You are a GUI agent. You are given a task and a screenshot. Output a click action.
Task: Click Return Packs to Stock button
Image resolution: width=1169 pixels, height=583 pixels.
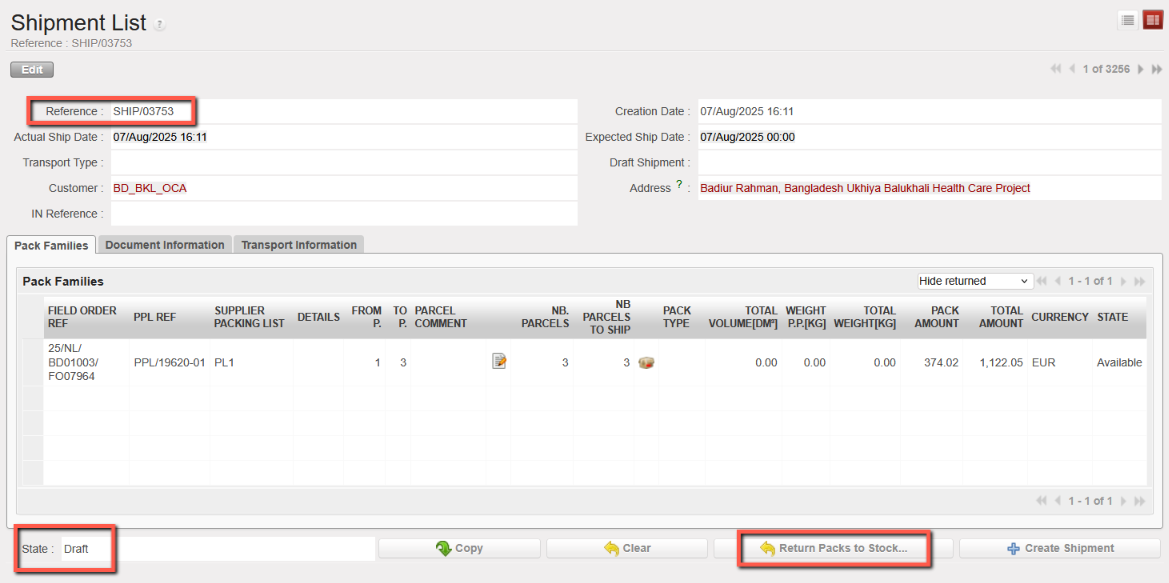coord(833,548)
